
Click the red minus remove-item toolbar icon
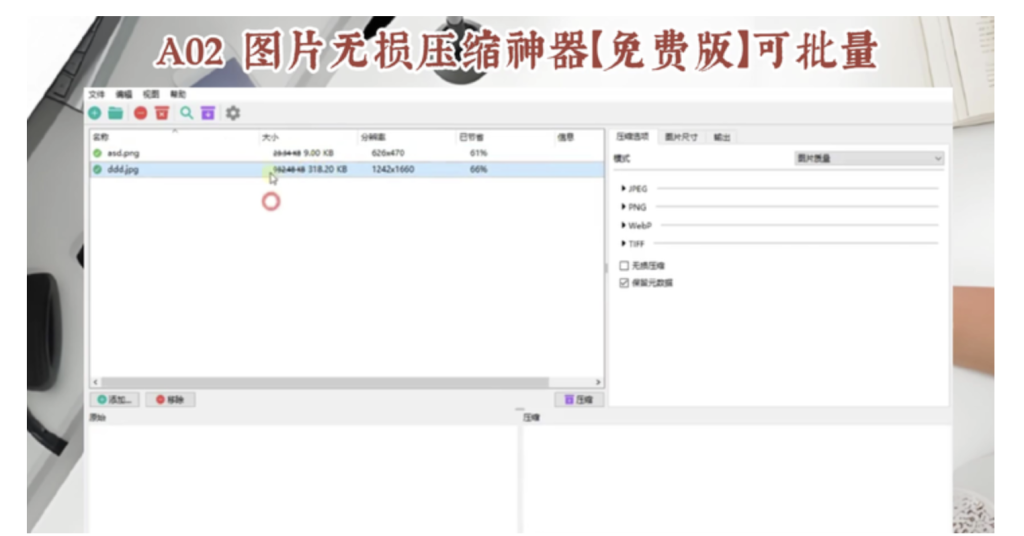140,113
